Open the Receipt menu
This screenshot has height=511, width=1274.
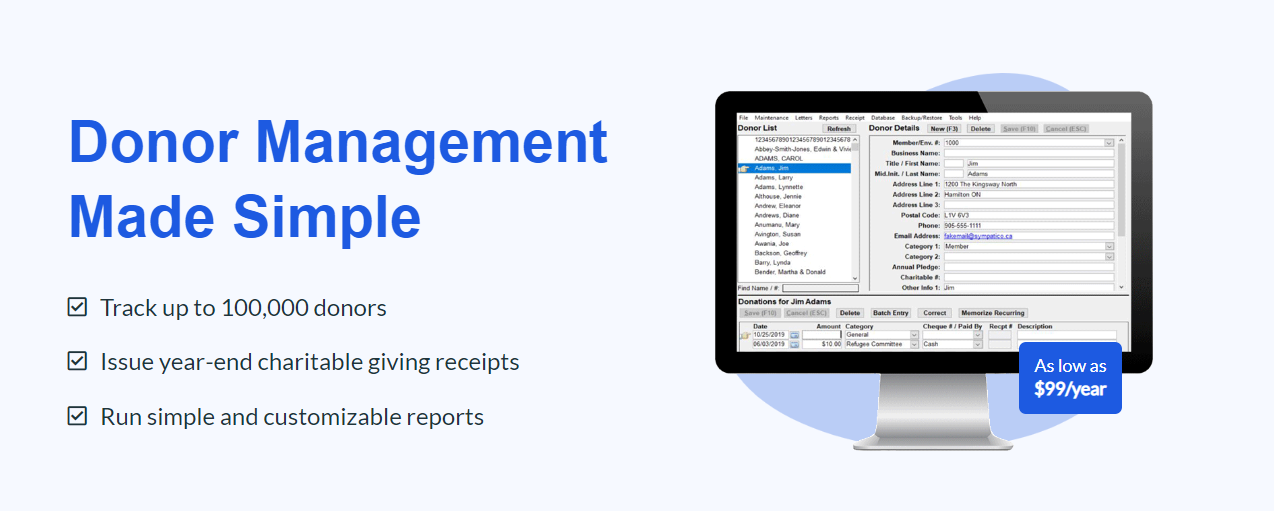pos(855,118)
